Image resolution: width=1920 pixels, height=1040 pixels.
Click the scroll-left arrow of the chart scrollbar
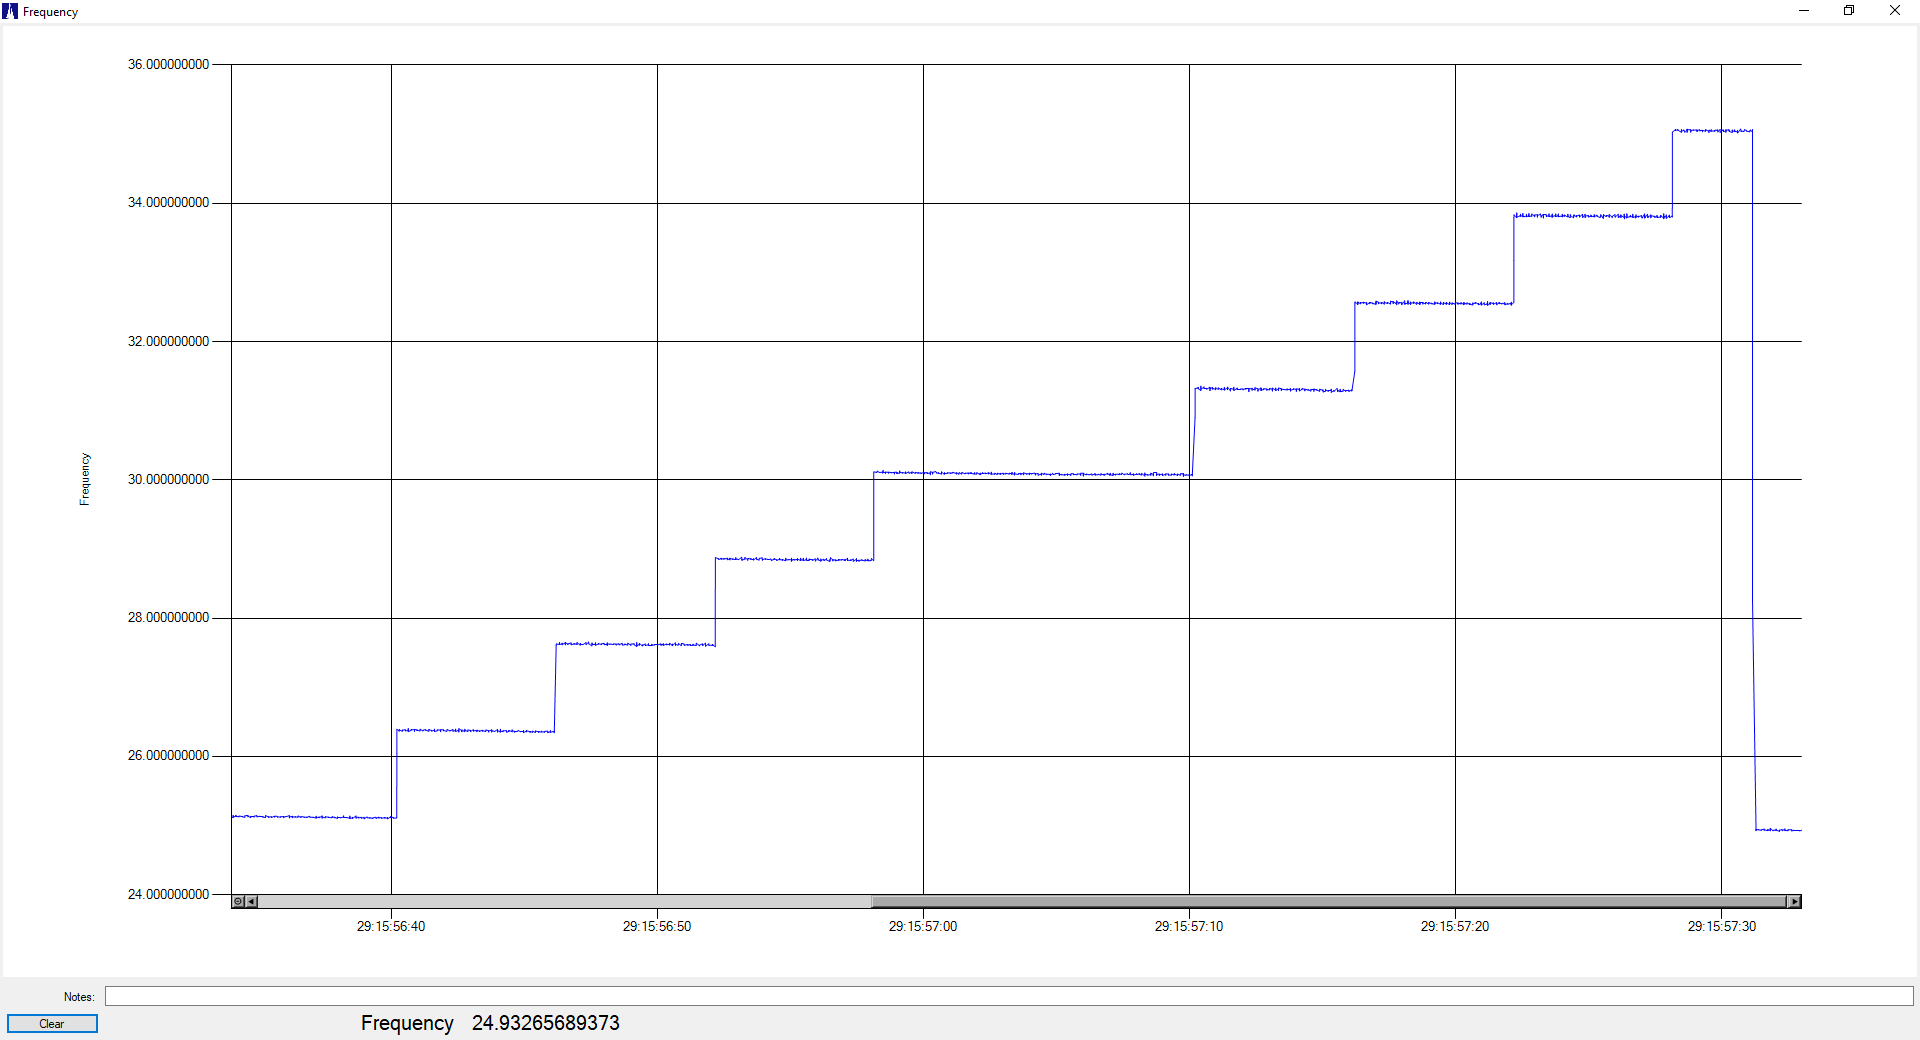pyautogui.click(x=251, y=902)
